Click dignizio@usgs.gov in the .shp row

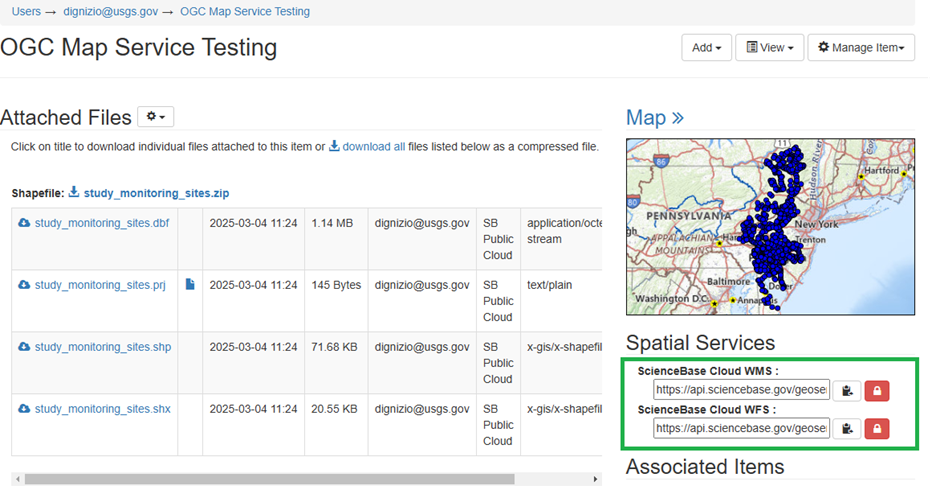click(x=422, y=347)
